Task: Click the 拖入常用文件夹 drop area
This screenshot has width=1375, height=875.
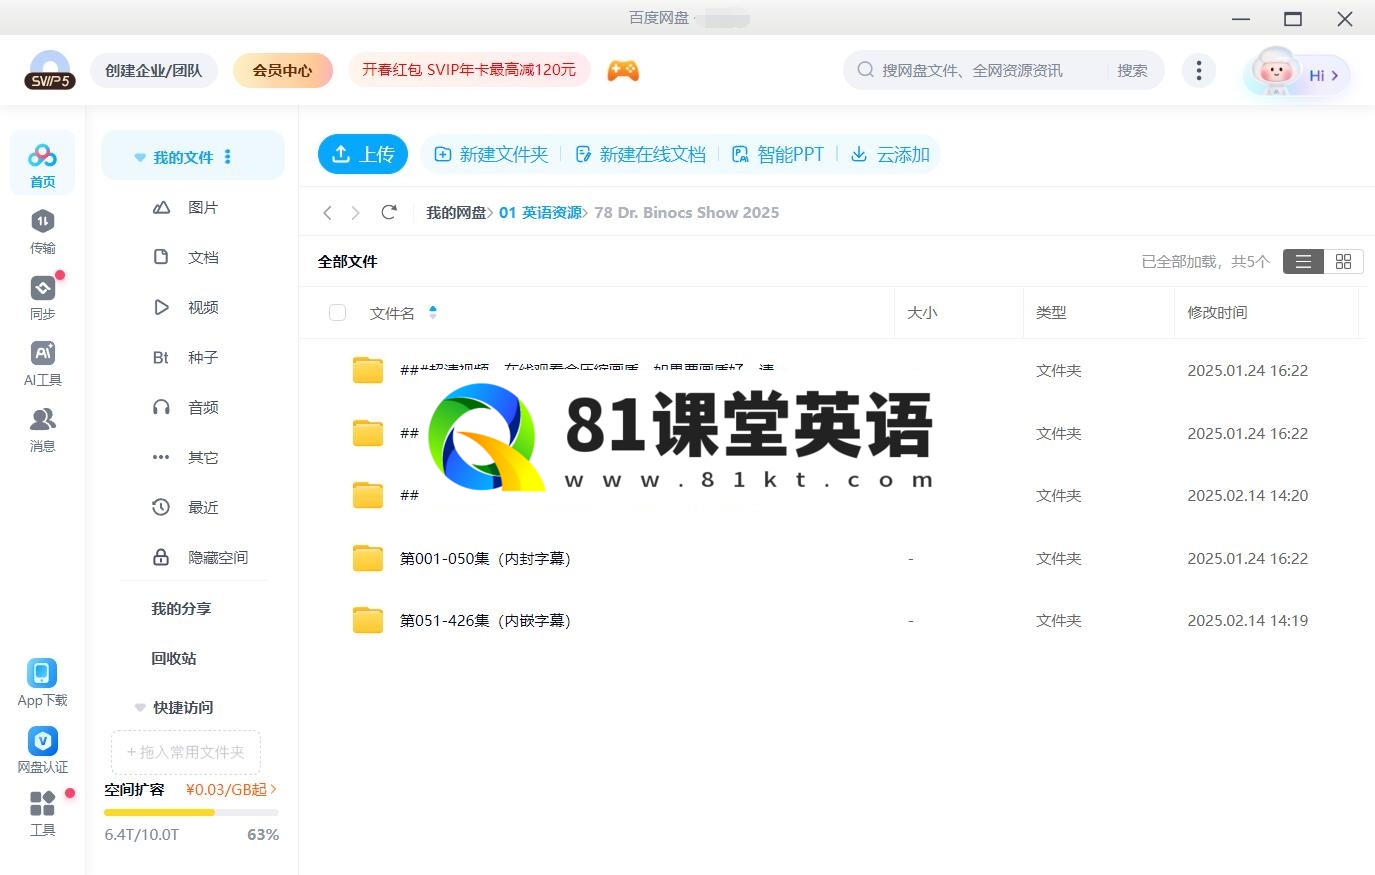Action: [x=186, y=752]
